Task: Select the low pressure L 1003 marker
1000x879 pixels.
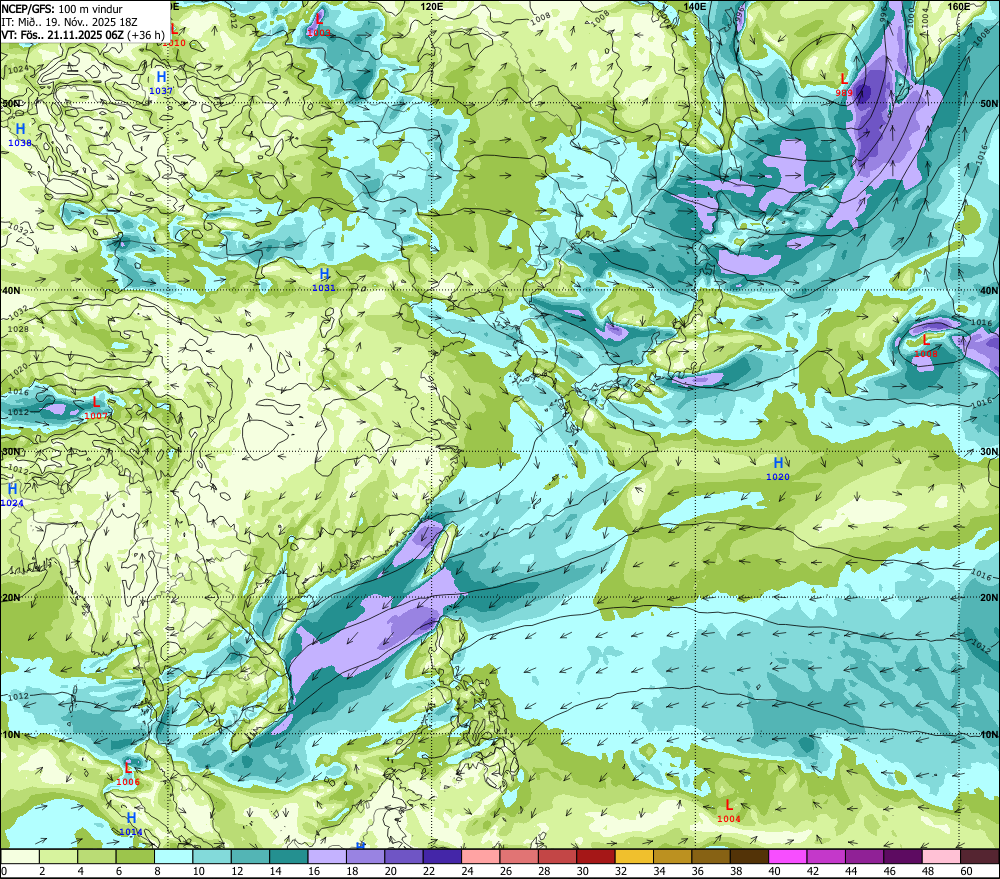Action: (x=319, y=25)
